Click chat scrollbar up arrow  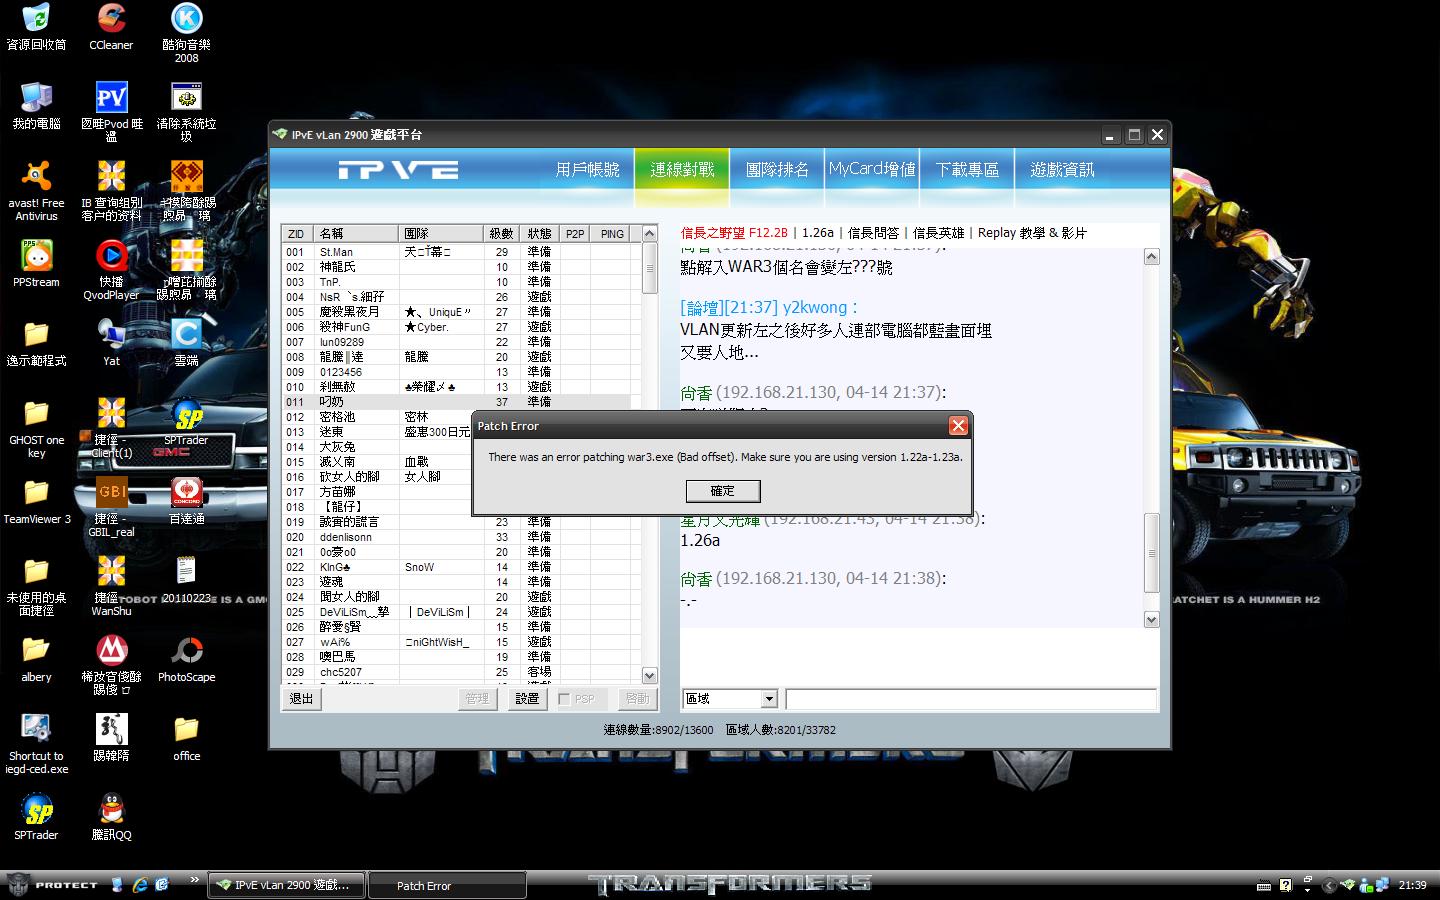[x=1151, y=257]
